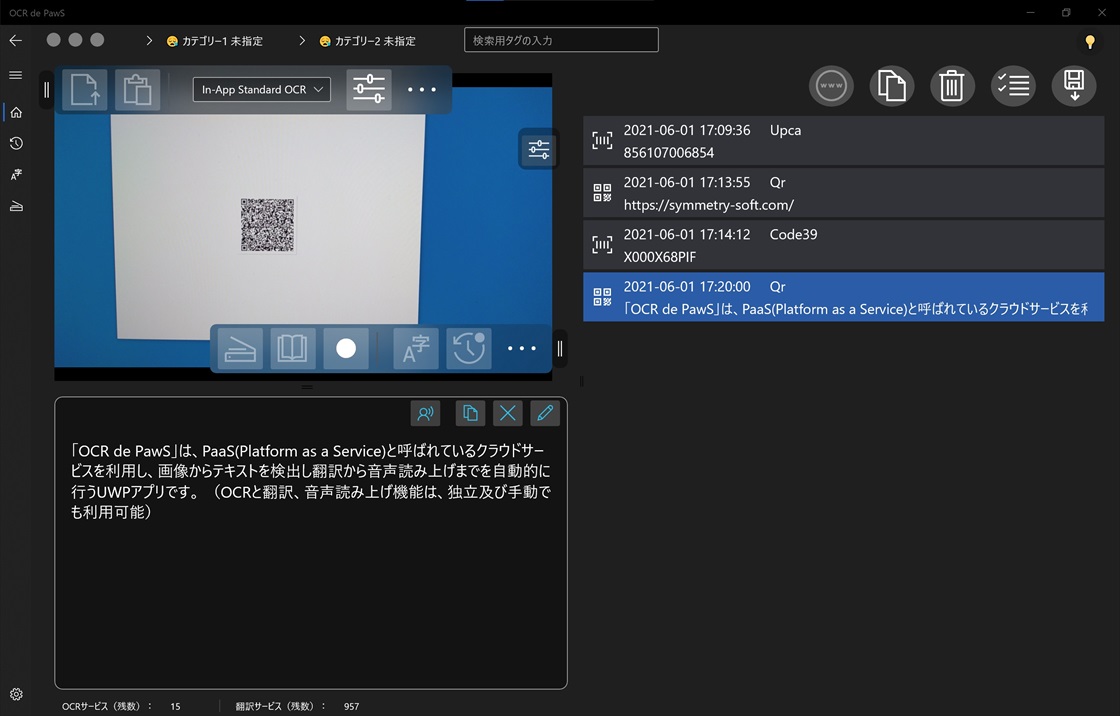Open the scanner page in sidebar
The image size is (1120, 716).
[16, 207]
